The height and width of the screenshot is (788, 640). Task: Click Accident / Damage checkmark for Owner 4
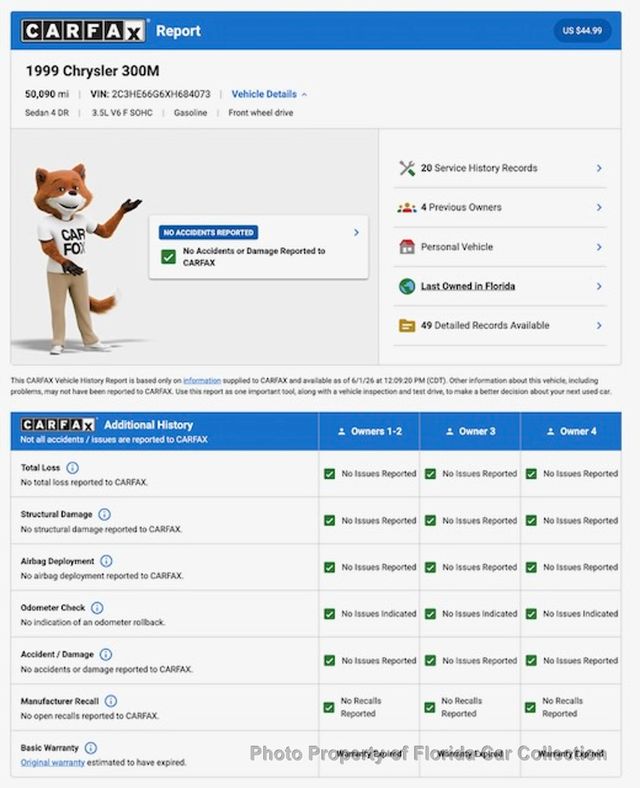coord(531,660)
